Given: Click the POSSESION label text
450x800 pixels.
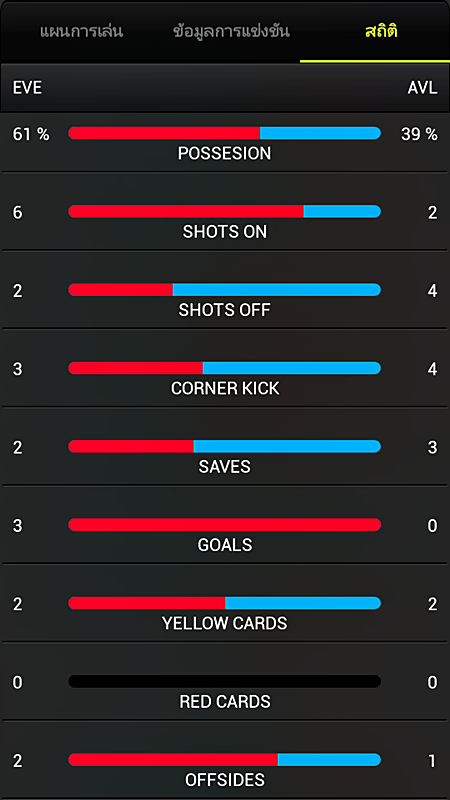Looking at the screenshot, I should pos(224,154).
